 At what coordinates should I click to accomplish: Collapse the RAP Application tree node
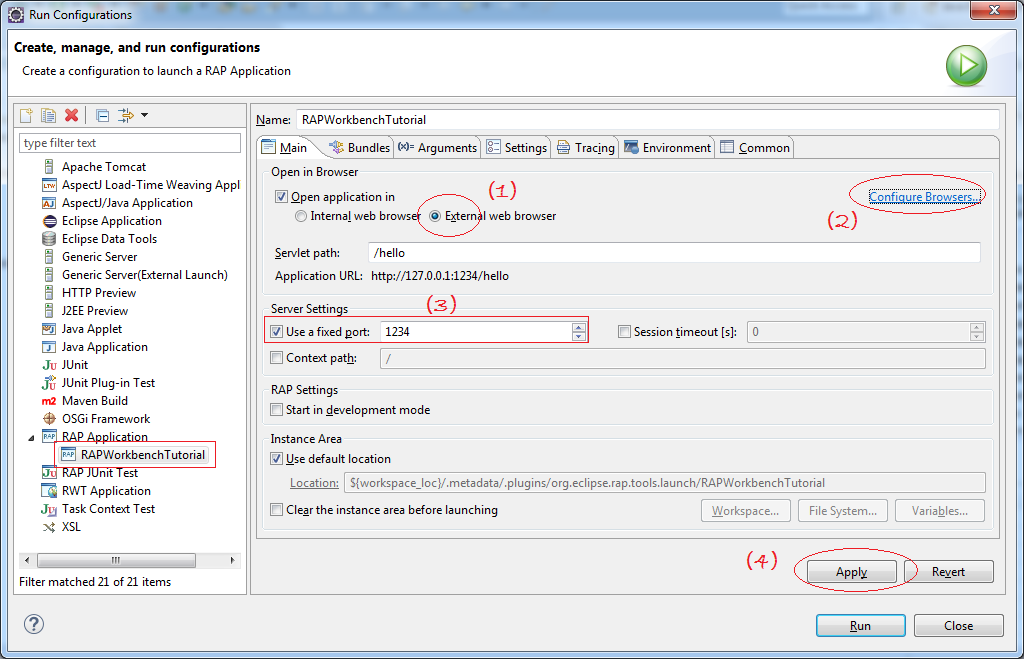tap(31, 438)
